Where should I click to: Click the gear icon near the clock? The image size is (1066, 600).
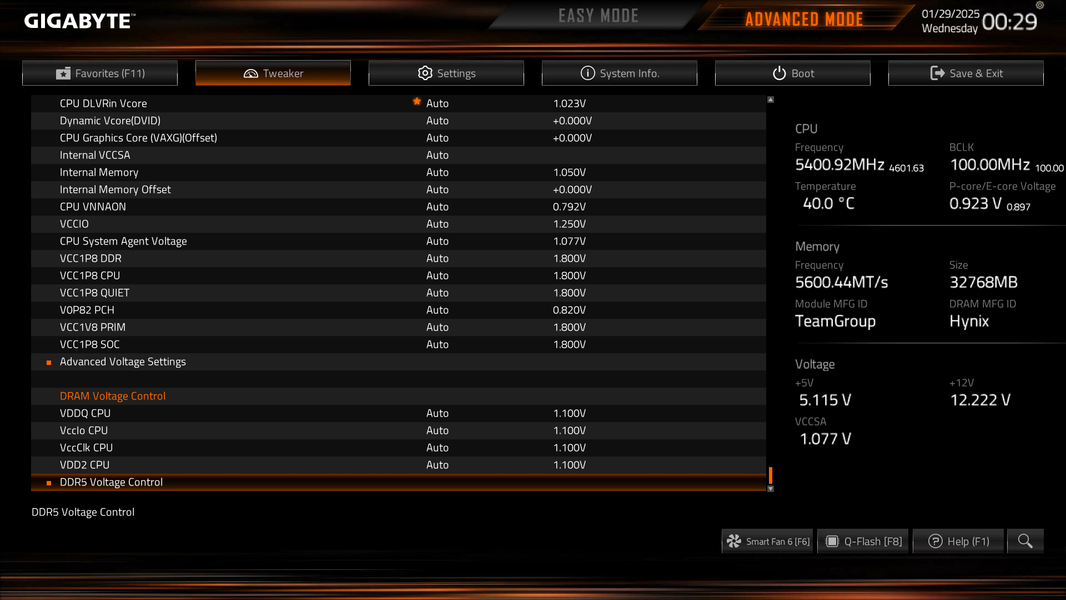[x=1039, y=5]
